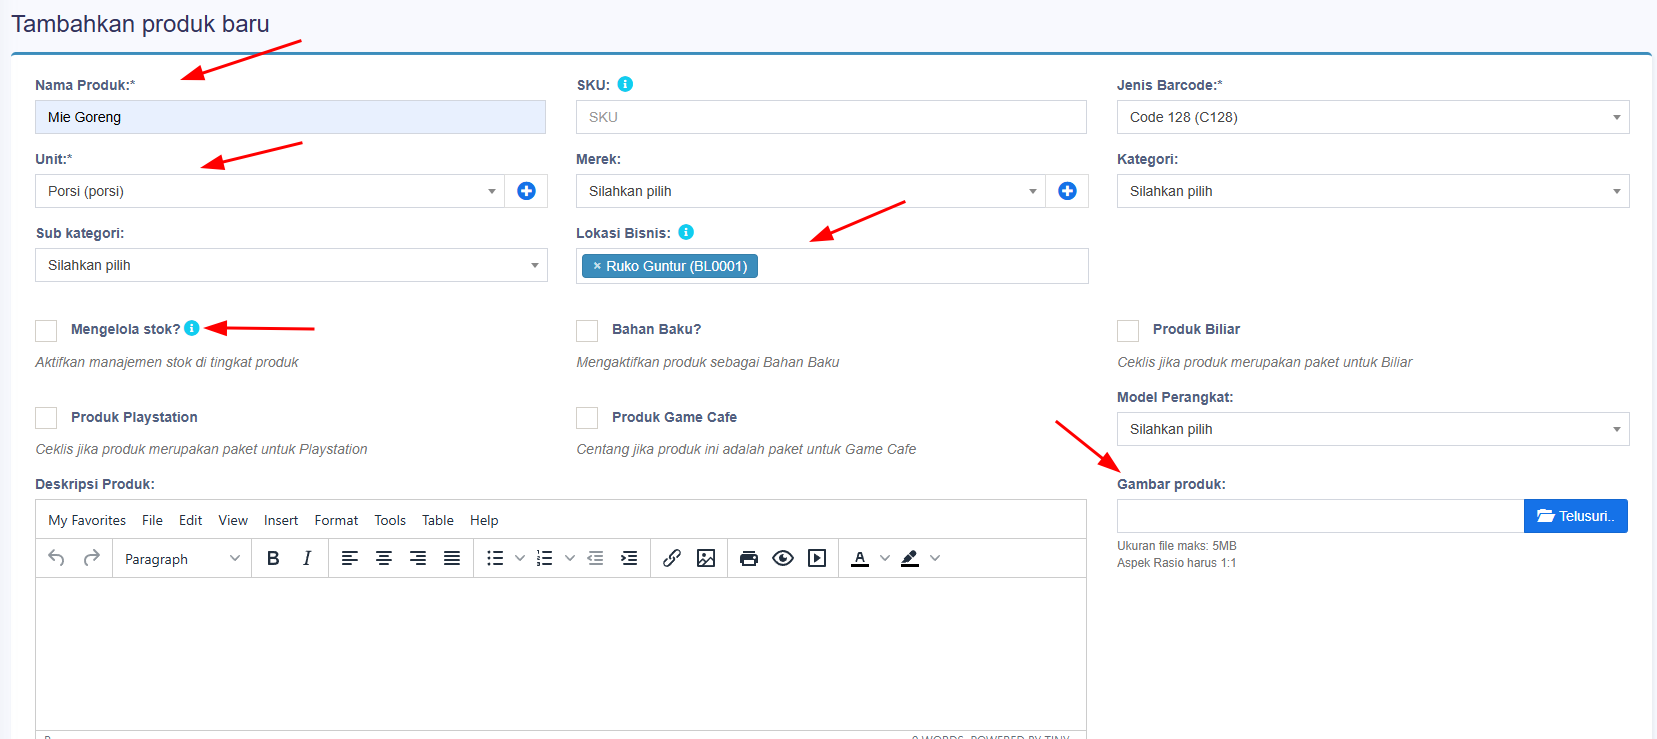Click the Italic formatting icon
1657x739 pixels.
[x=307, y=558]
